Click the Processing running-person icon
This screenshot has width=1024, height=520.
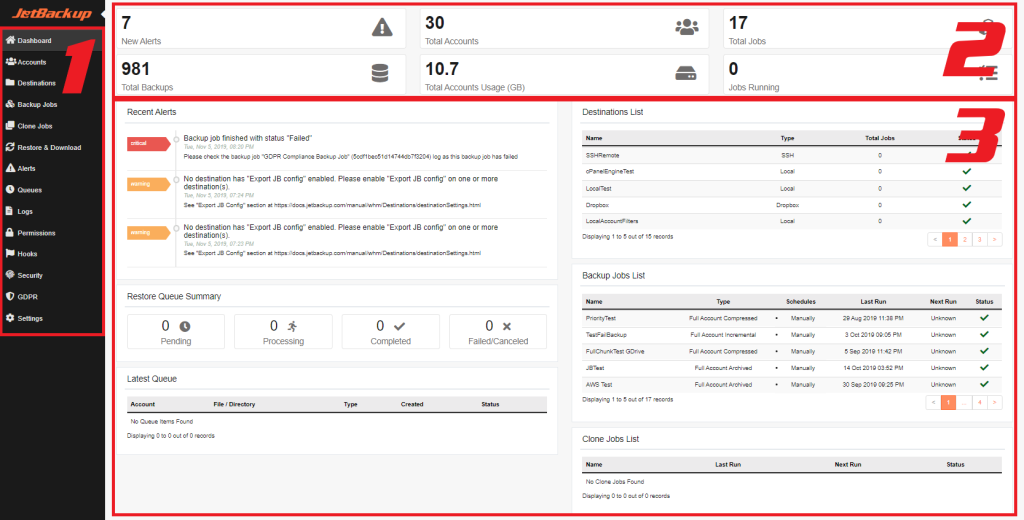click(292, 326)
